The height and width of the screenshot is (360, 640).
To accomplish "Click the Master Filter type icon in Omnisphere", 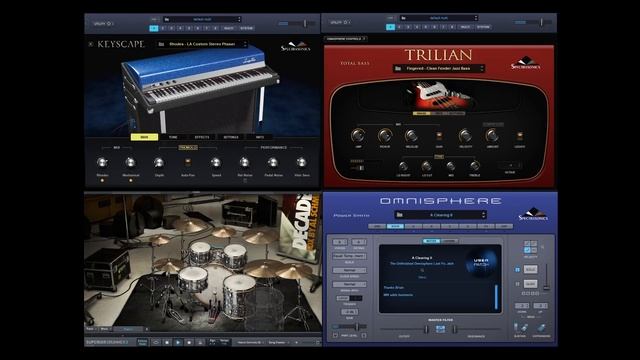I will (440, 329).
